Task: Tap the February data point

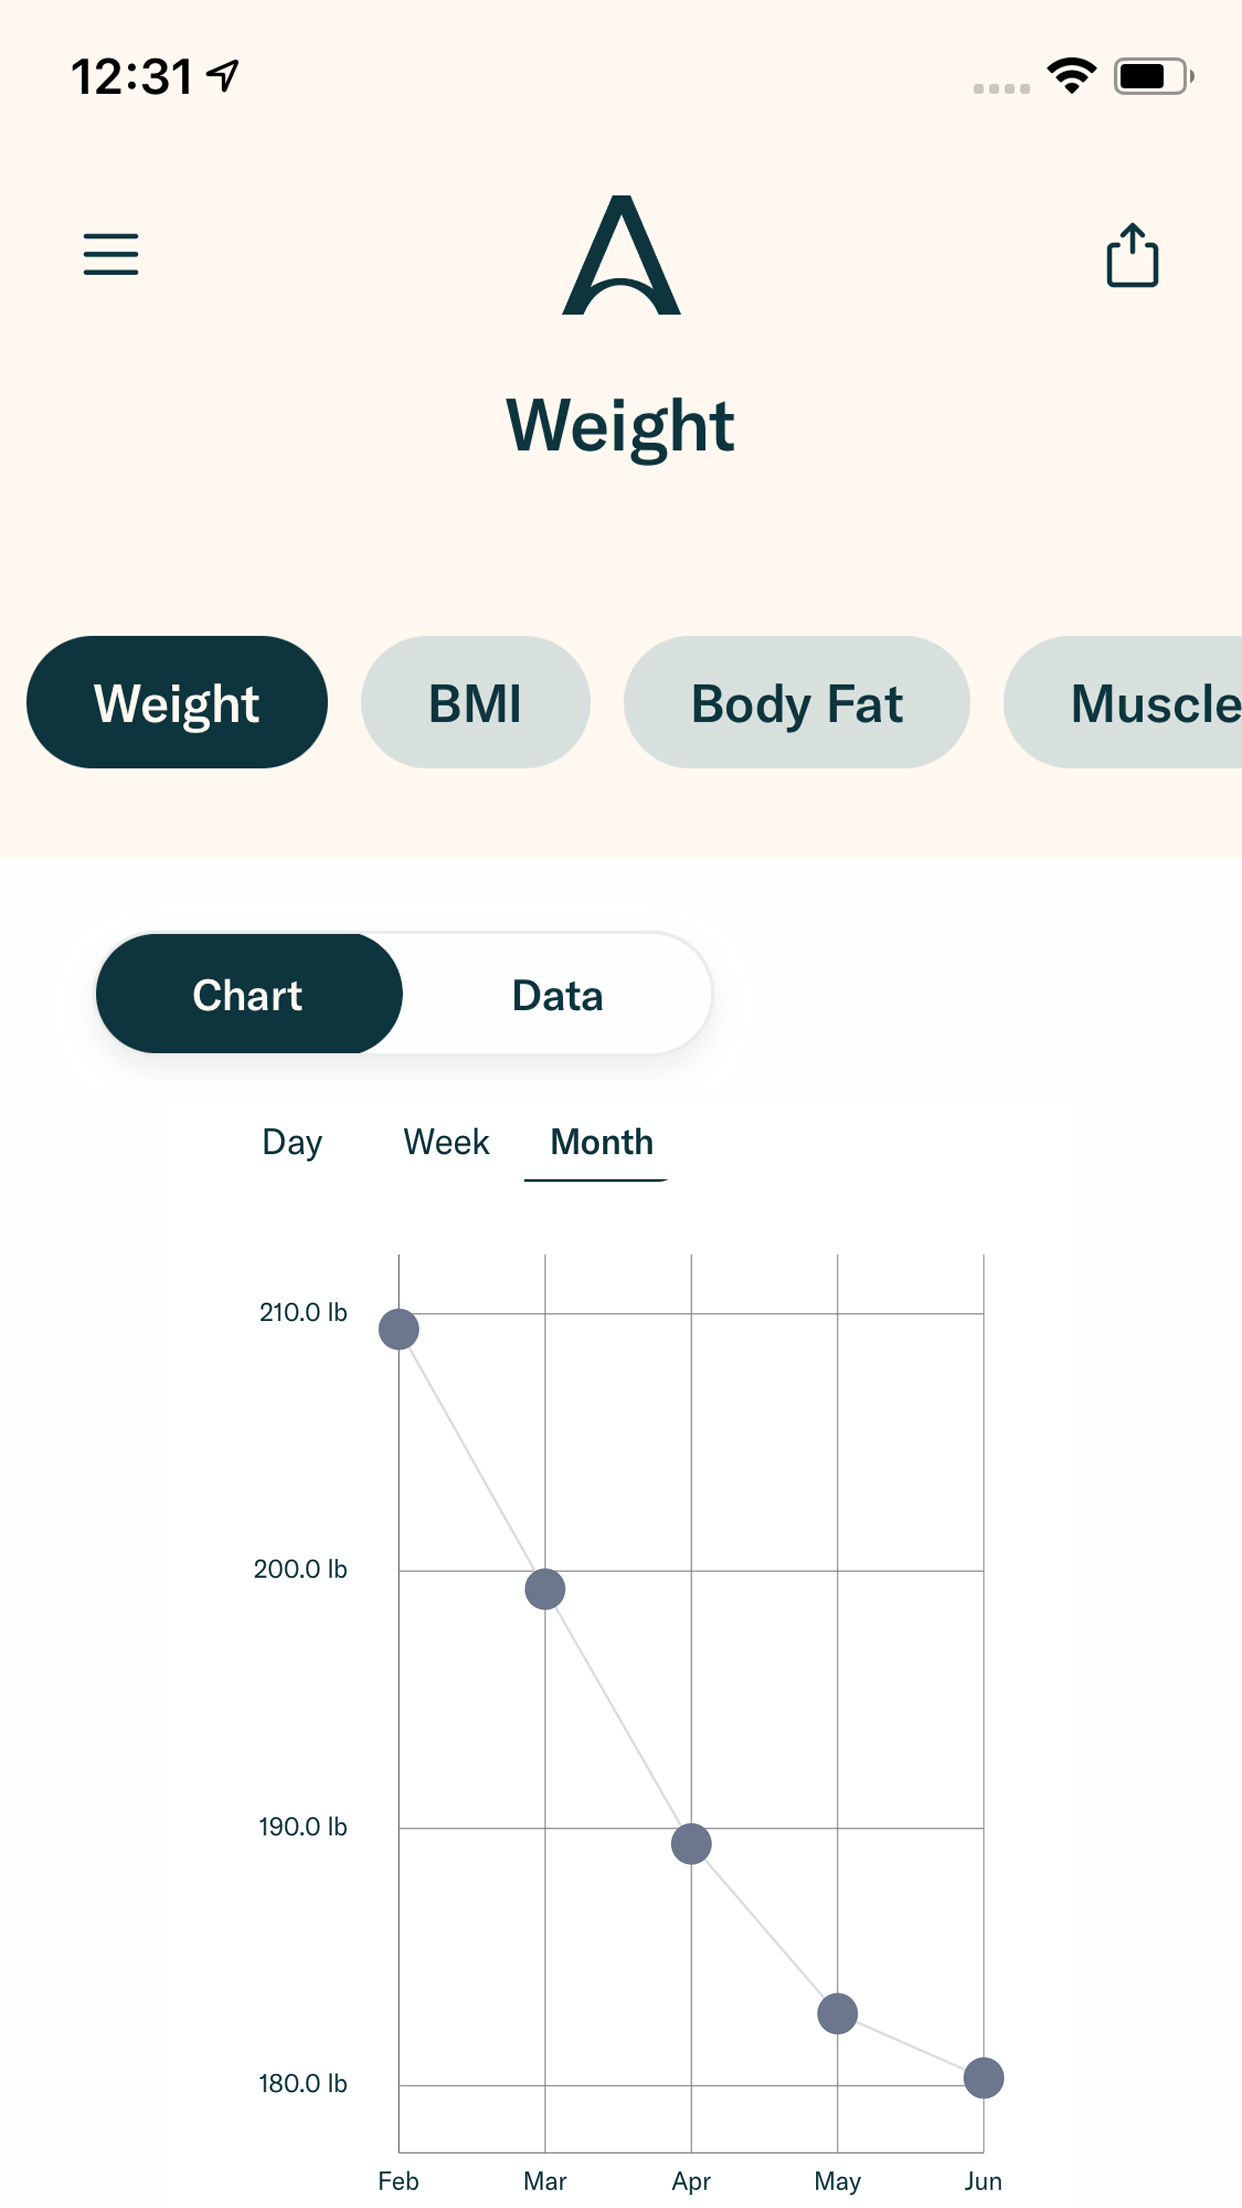Action: (x=399, y=1330)
